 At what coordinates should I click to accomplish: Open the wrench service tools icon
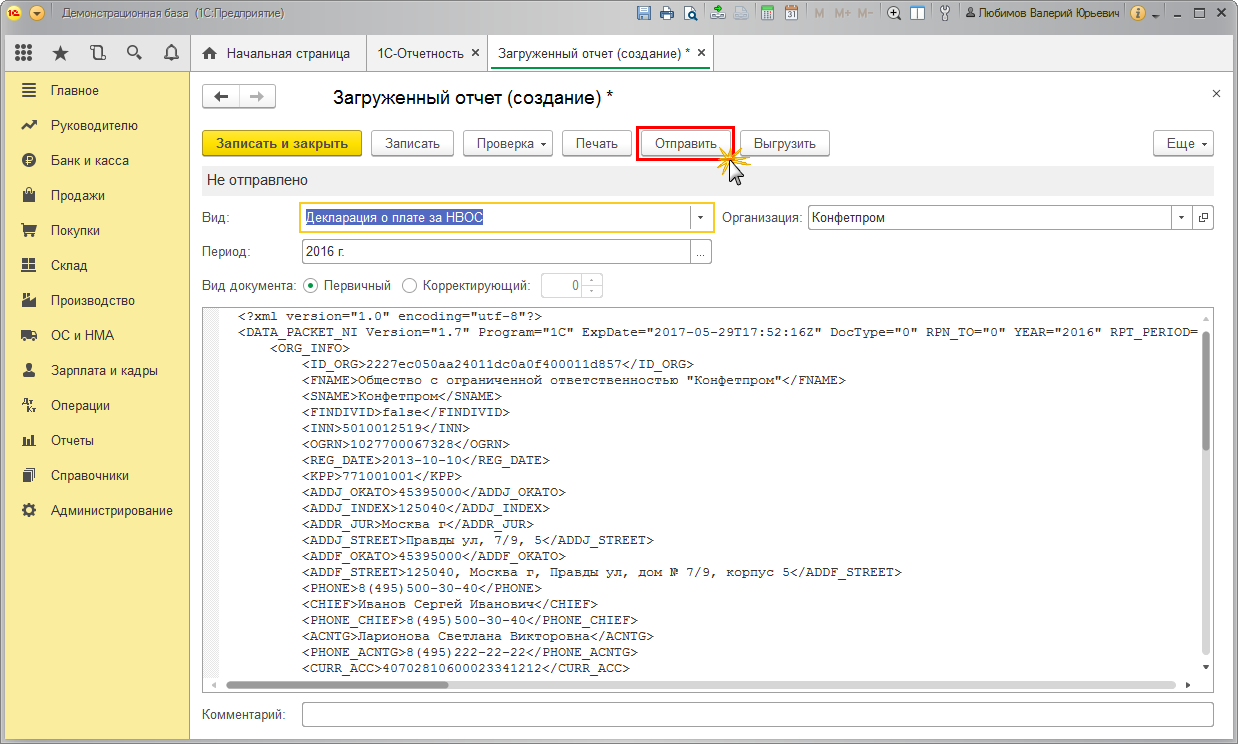coord(945,14)
